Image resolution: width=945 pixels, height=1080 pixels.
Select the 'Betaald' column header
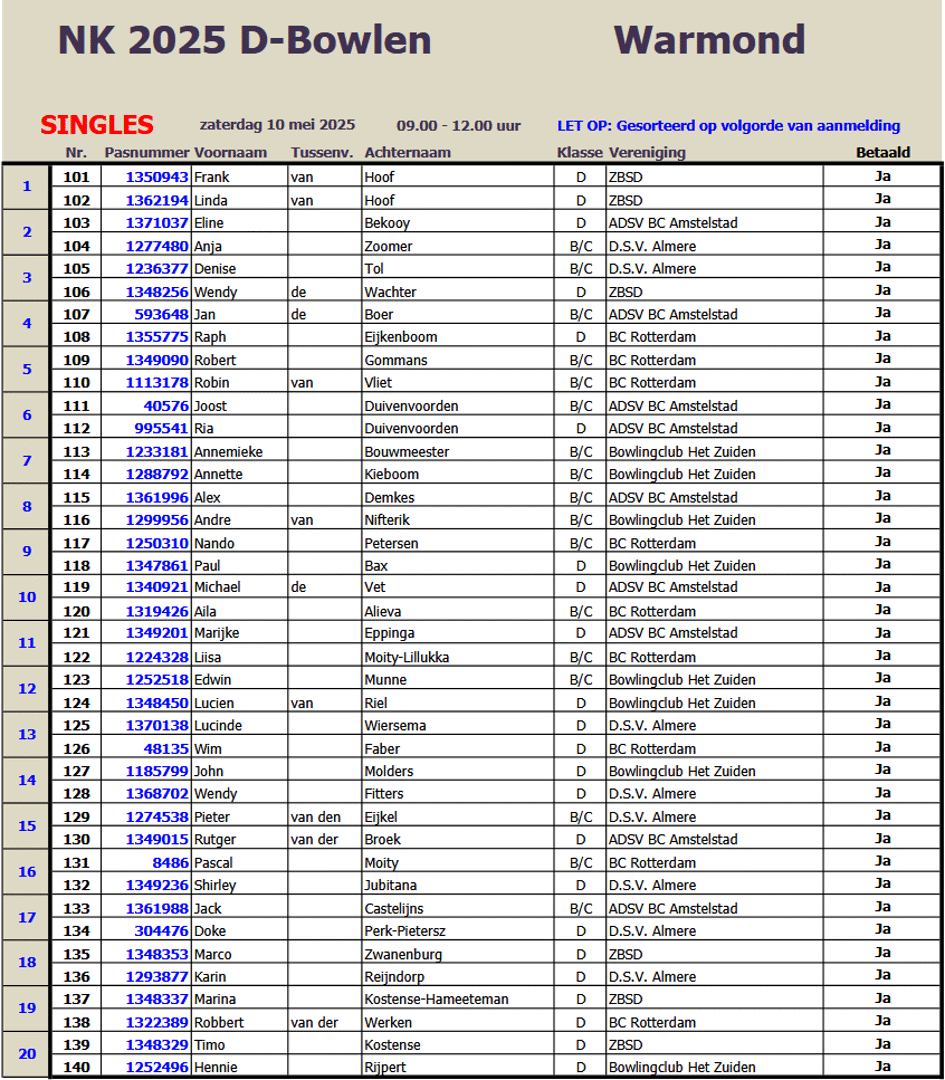[882, 153]
